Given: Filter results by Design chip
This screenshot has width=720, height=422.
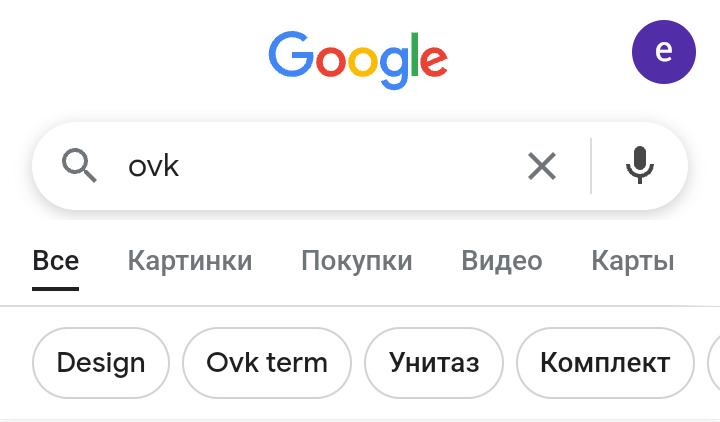Looking at the screenshot, I should (101, 362).
